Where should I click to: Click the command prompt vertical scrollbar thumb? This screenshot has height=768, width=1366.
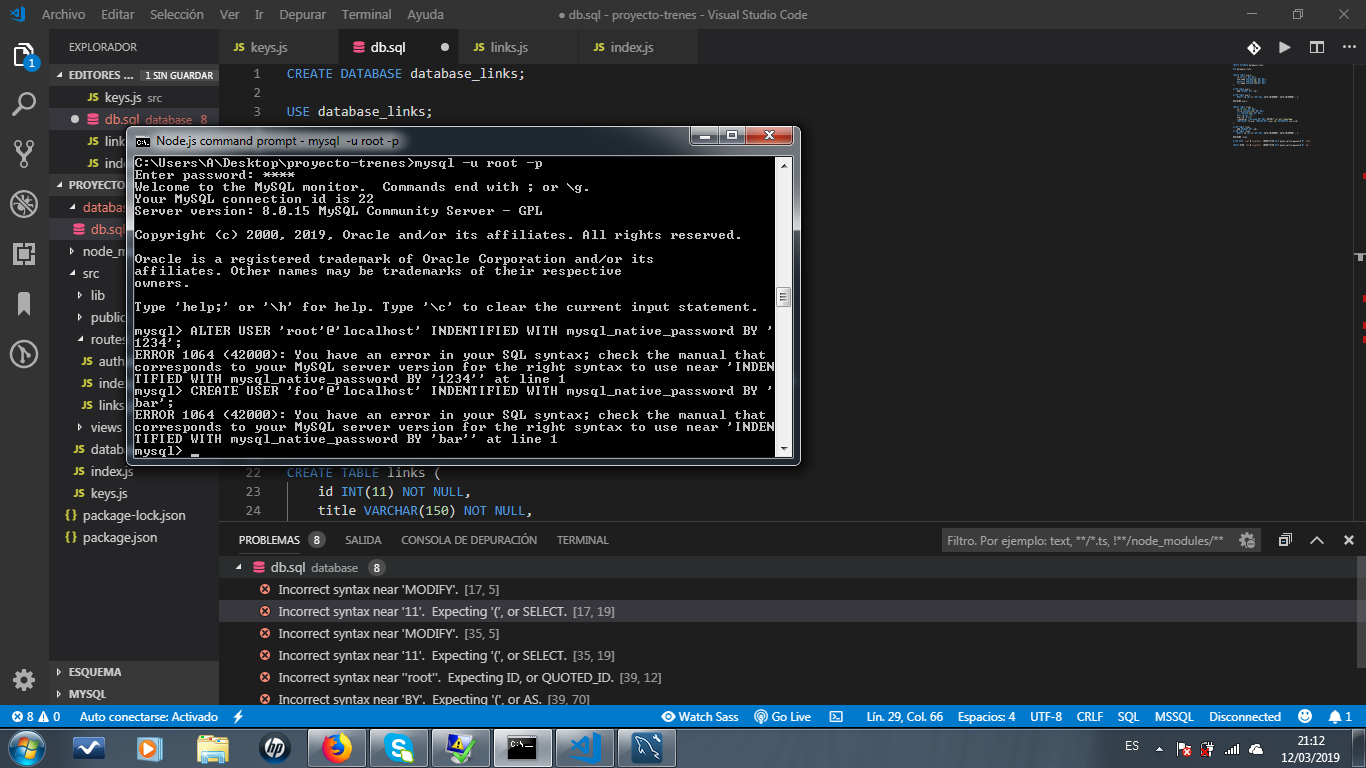[784, 297]
